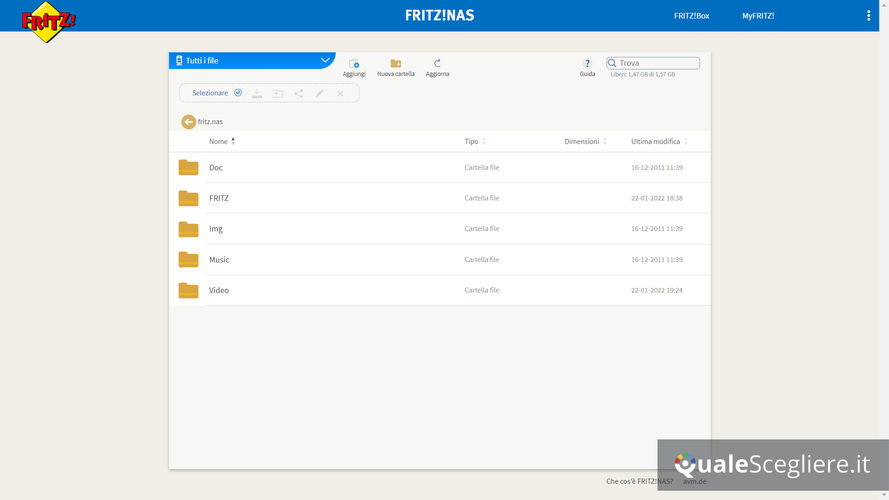Click the Trova search field
Screen dimensions: 889x500
click(657, 63)
